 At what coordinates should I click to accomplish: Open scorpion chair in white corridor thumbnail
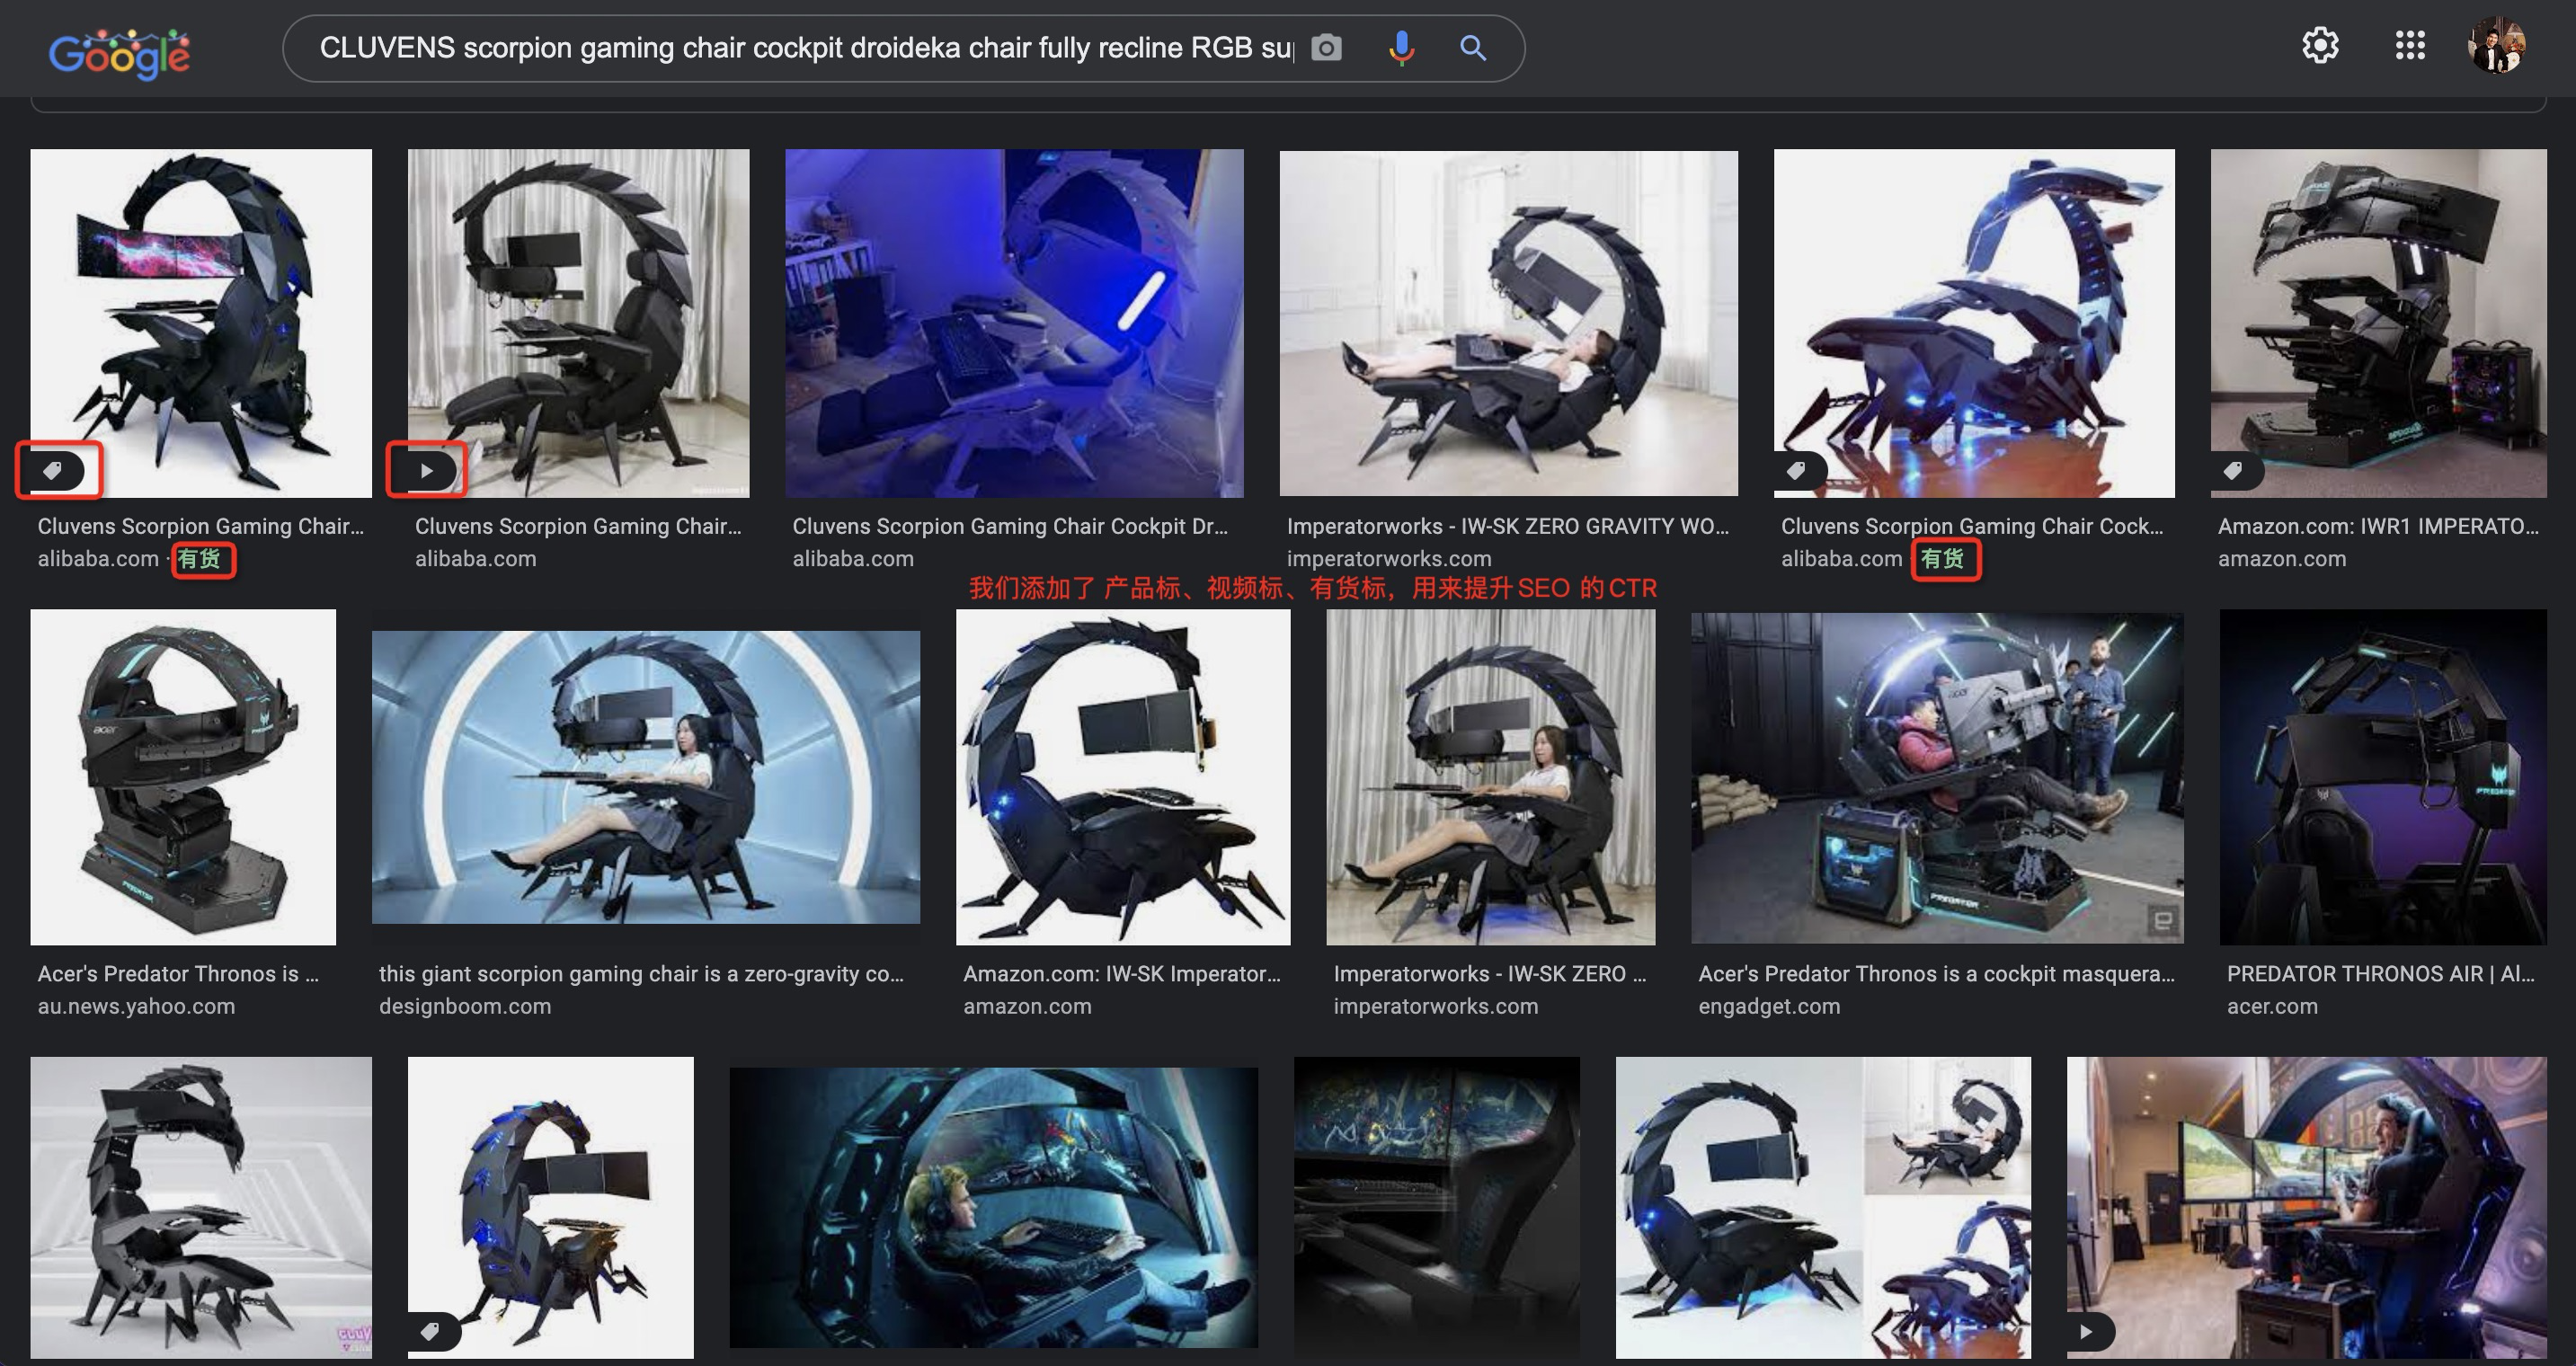[201, 1207]
